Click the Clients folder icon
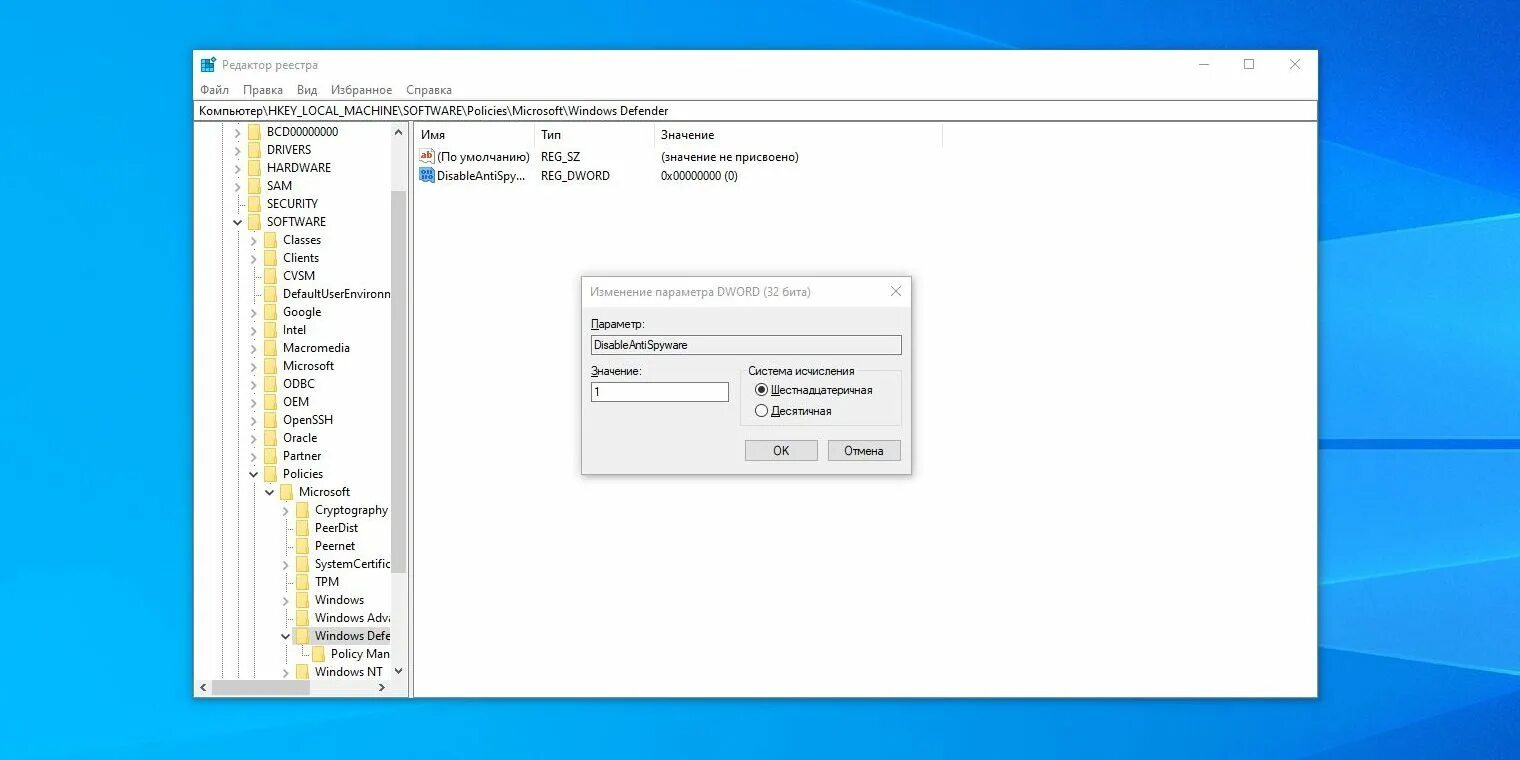This screenshot has height=760, width=1520. tap(270, 258)
